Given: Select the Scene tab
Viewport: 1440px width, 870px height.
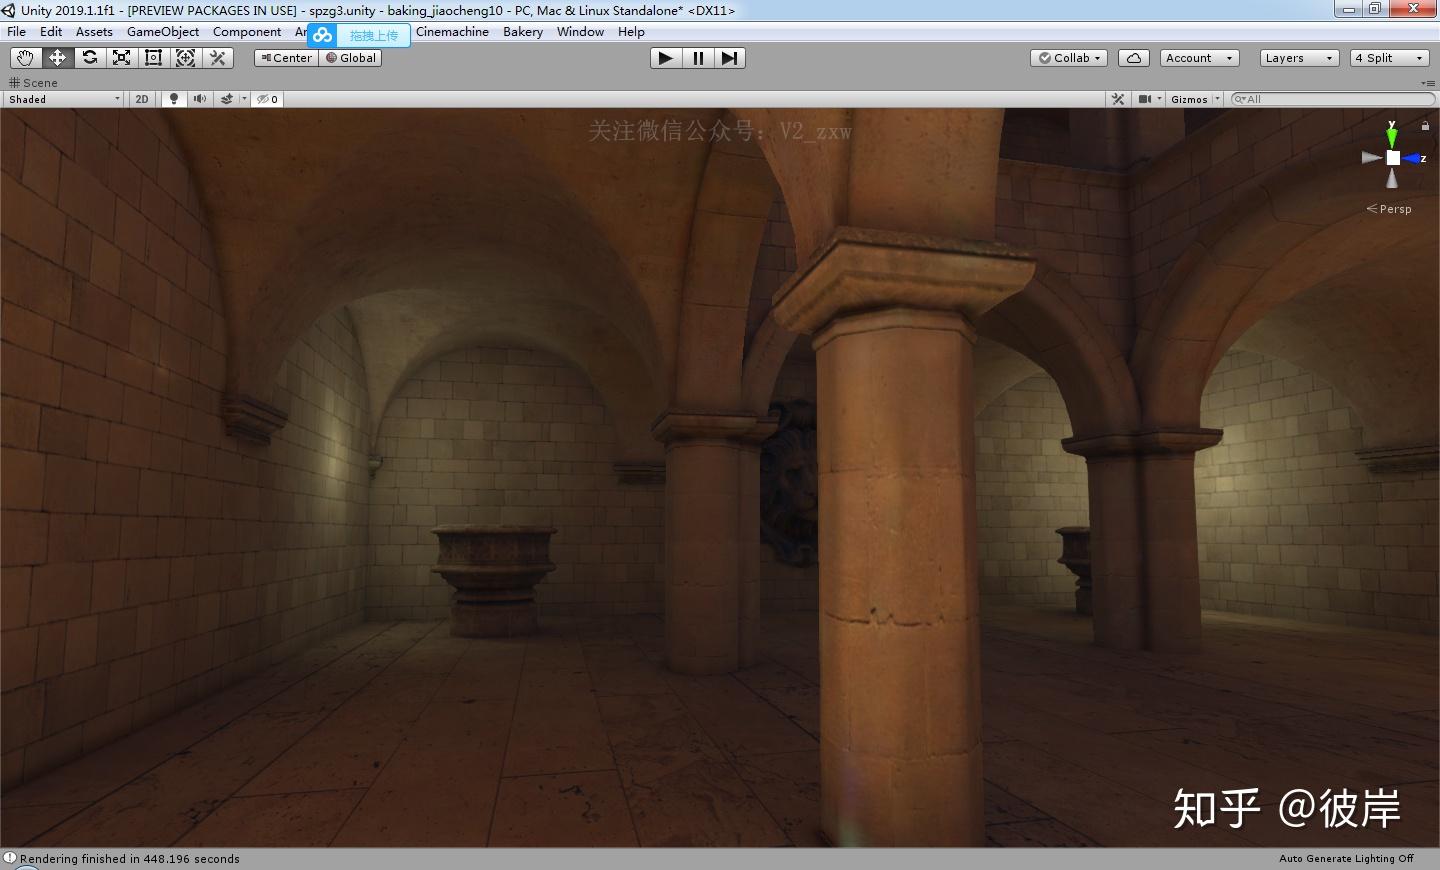Looking at the screenshot, I should (33, 83).
